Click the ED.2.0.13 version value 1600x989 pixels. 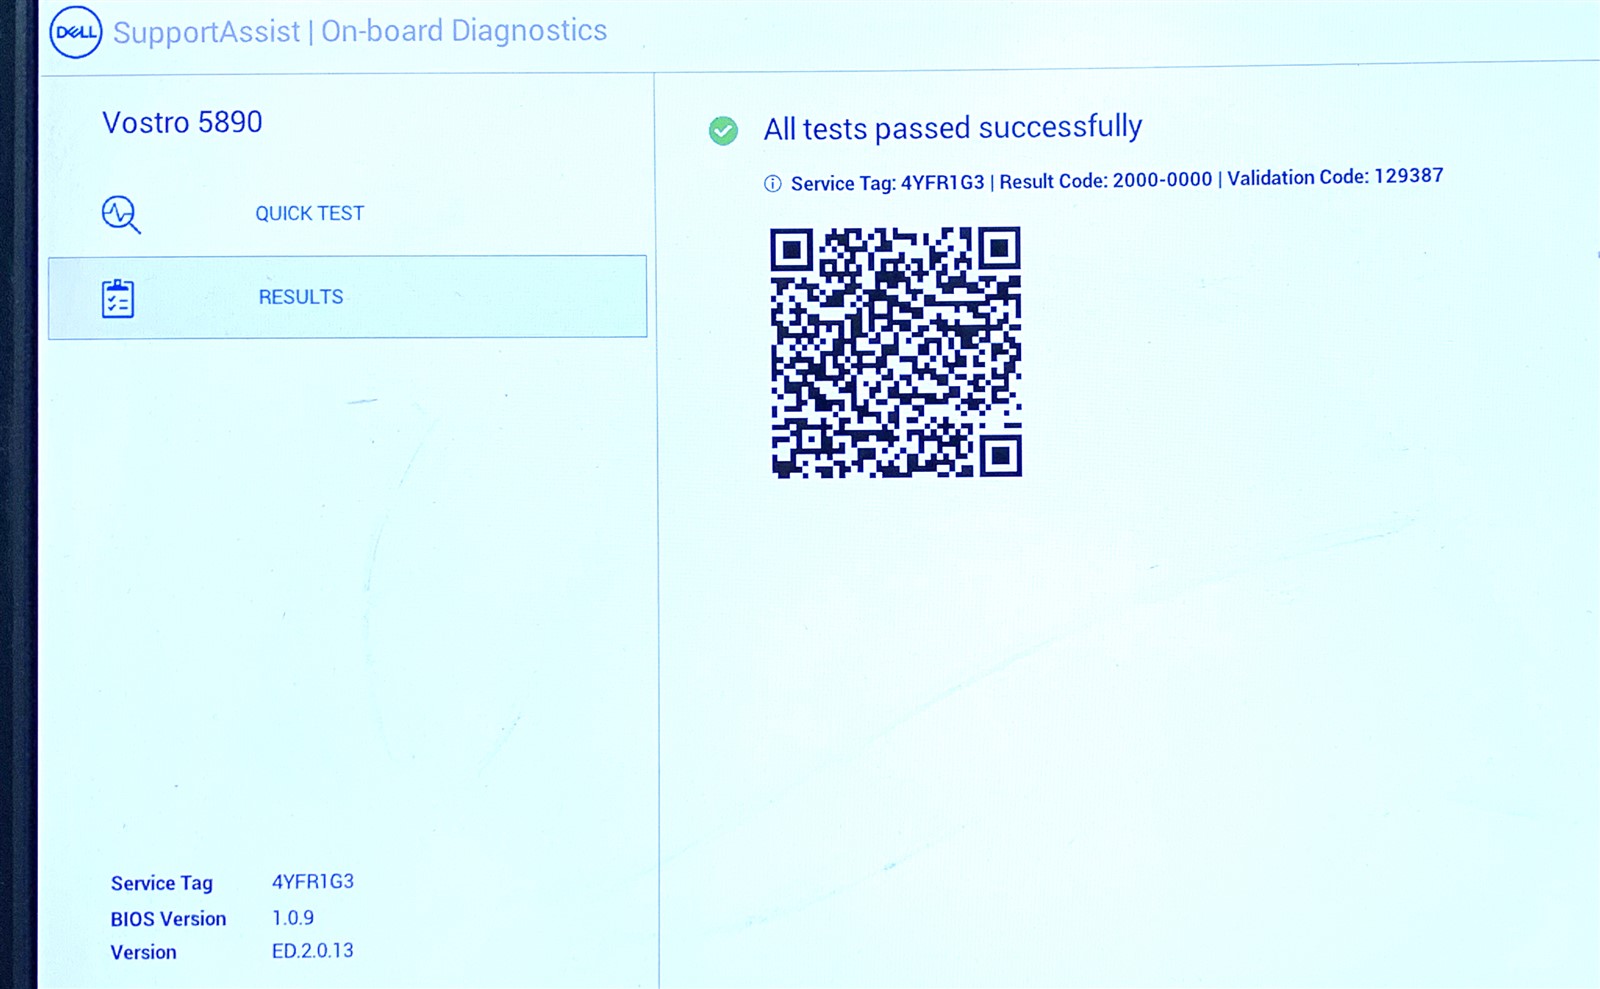(x=312, y=951)
